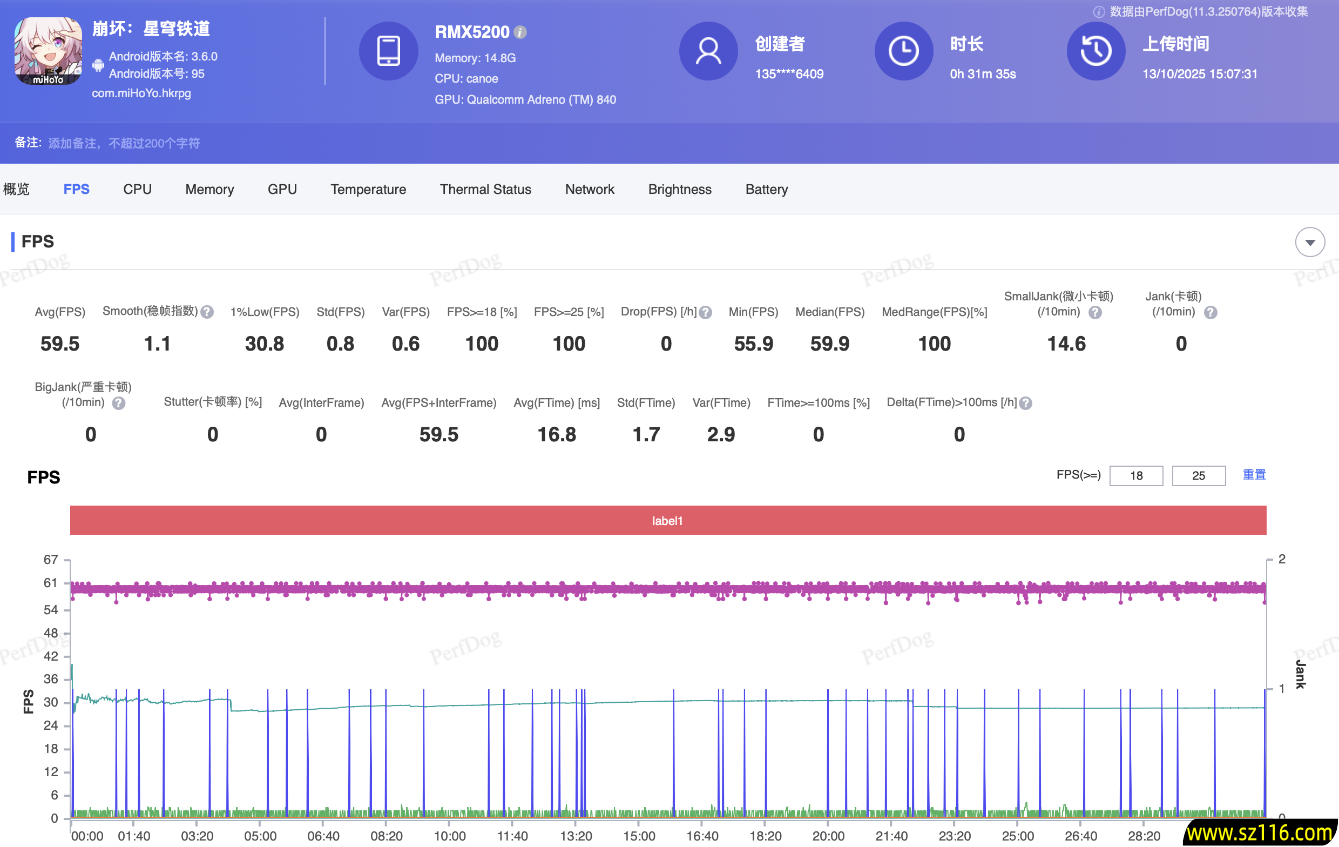Click the upload time history icon
The height and width of the screenshot is (847, 1339).
(1096, 51)
